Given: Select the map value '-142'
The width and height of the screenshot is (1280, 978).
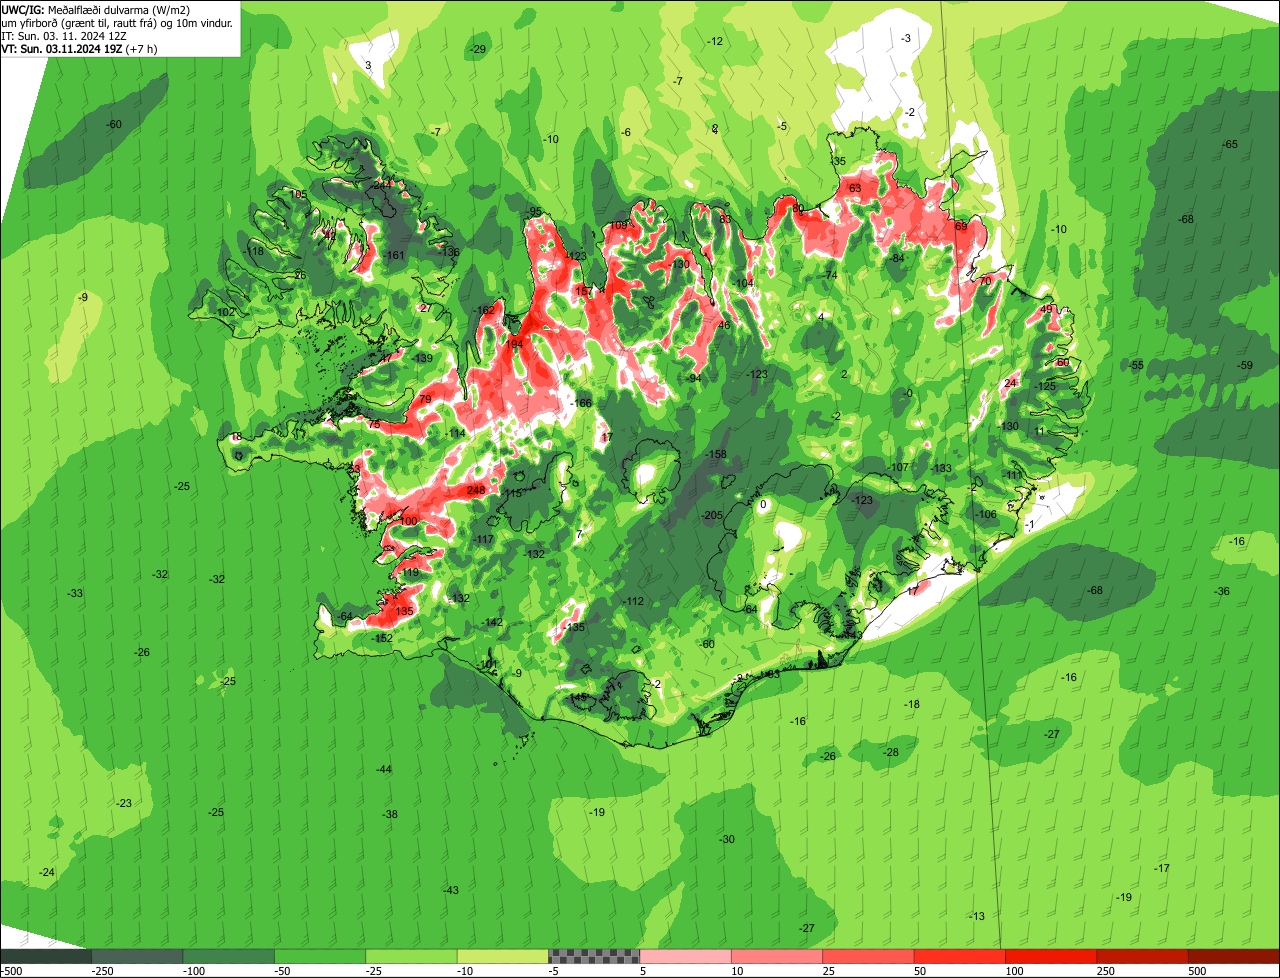Looking at the screenshot, I should pos(492,622).
